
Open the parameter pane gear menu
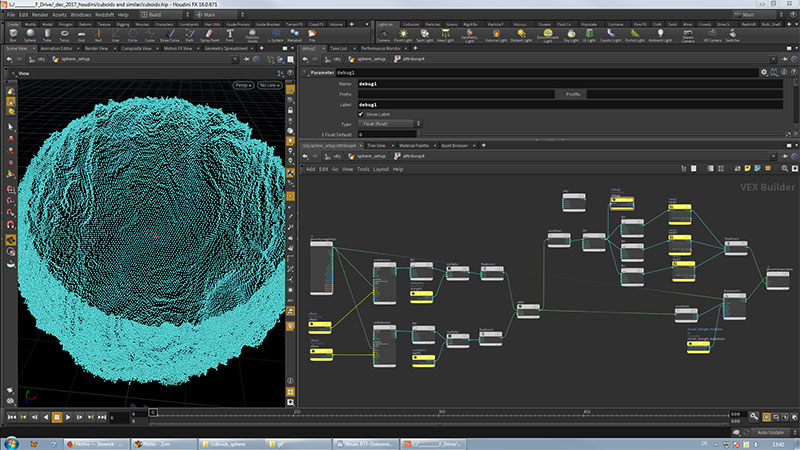pos(764,72)
